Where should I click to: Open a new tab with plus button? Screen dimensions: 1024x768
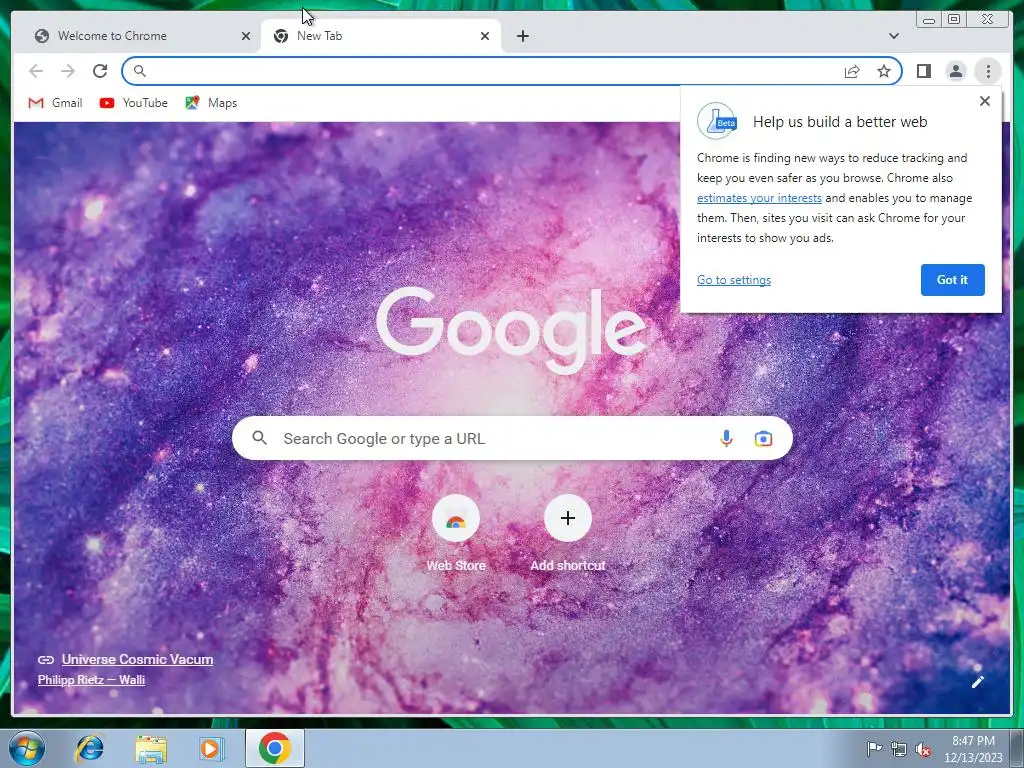pos(522,36)
